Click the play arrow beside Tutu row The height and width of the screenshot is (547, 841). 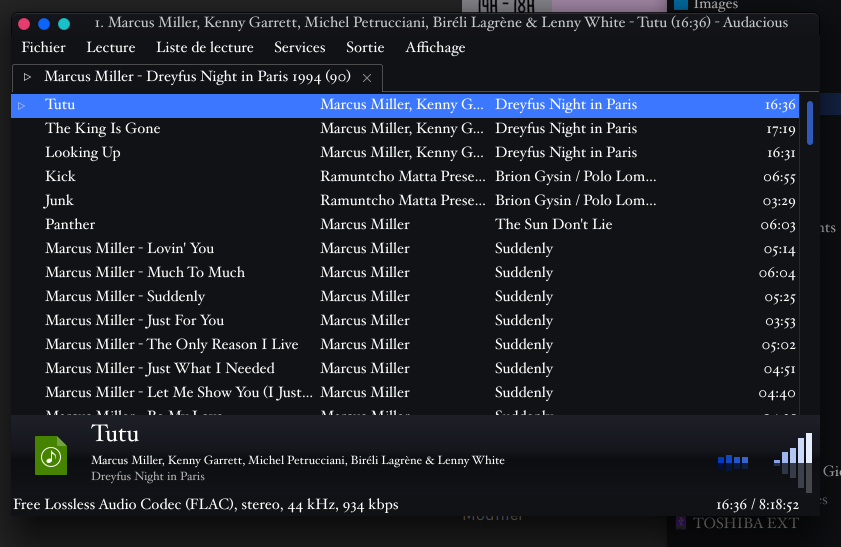(x=21, y=106)
